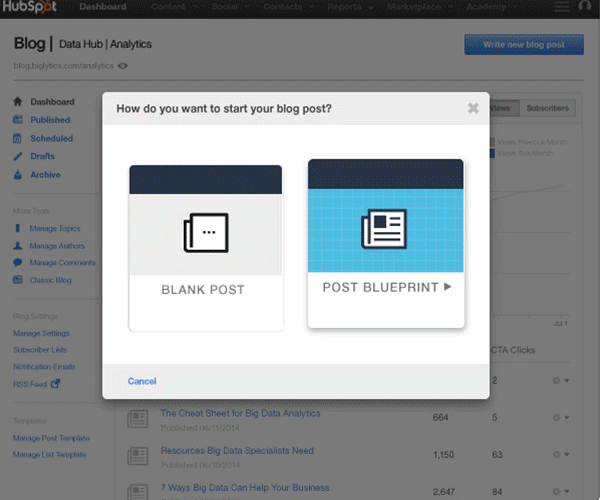This screenshot has height=500, width=600.
Task: Open Manage Authors
Action: coord(57,246)
